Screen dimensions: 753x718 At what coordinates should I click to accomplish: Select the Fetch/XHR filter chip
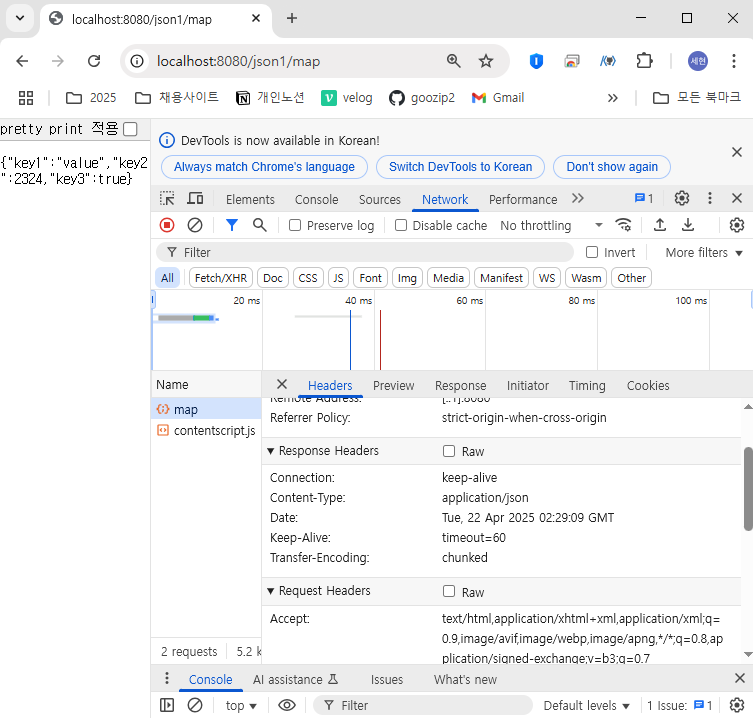(x=221, y=278)
